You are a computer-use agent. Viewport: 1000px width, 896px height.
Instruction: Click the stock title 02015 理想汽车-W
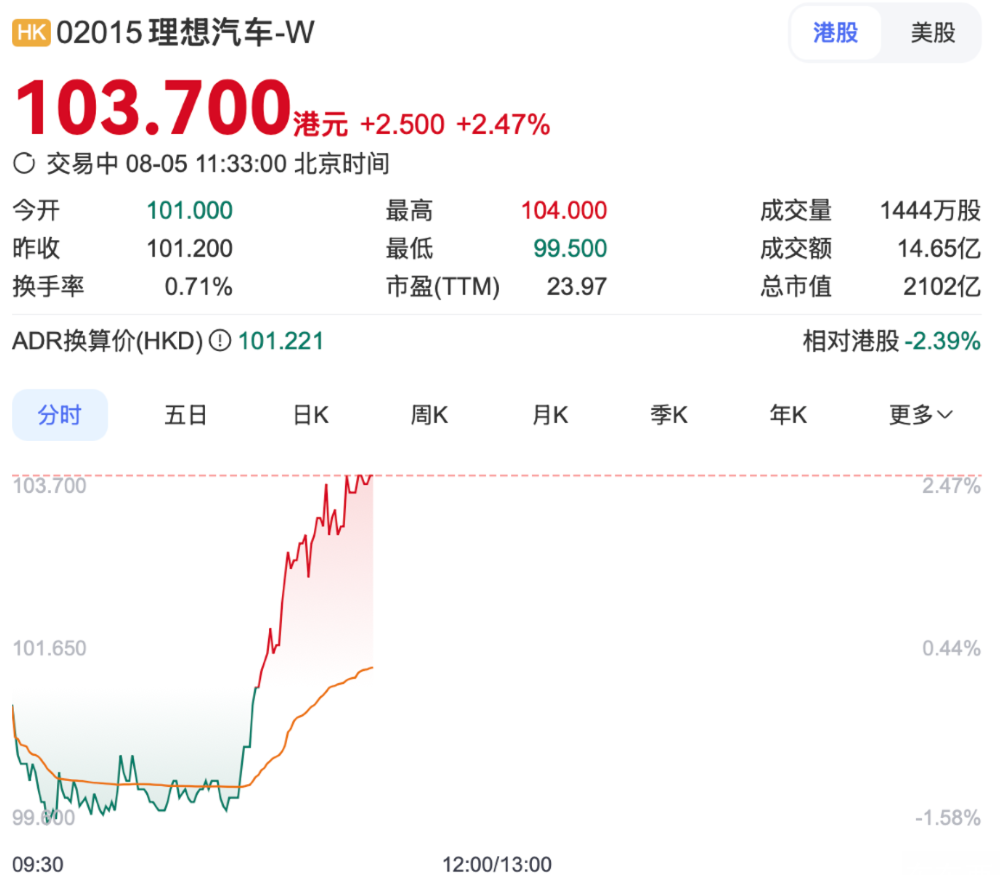click(x=185, y=33)
